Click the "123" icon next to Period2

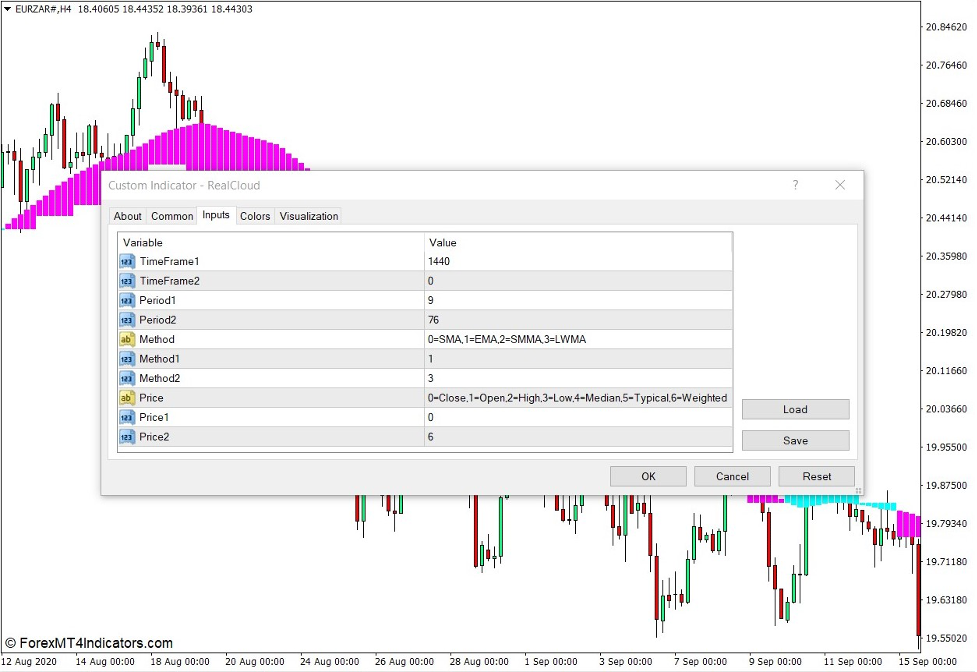[126, 320]
